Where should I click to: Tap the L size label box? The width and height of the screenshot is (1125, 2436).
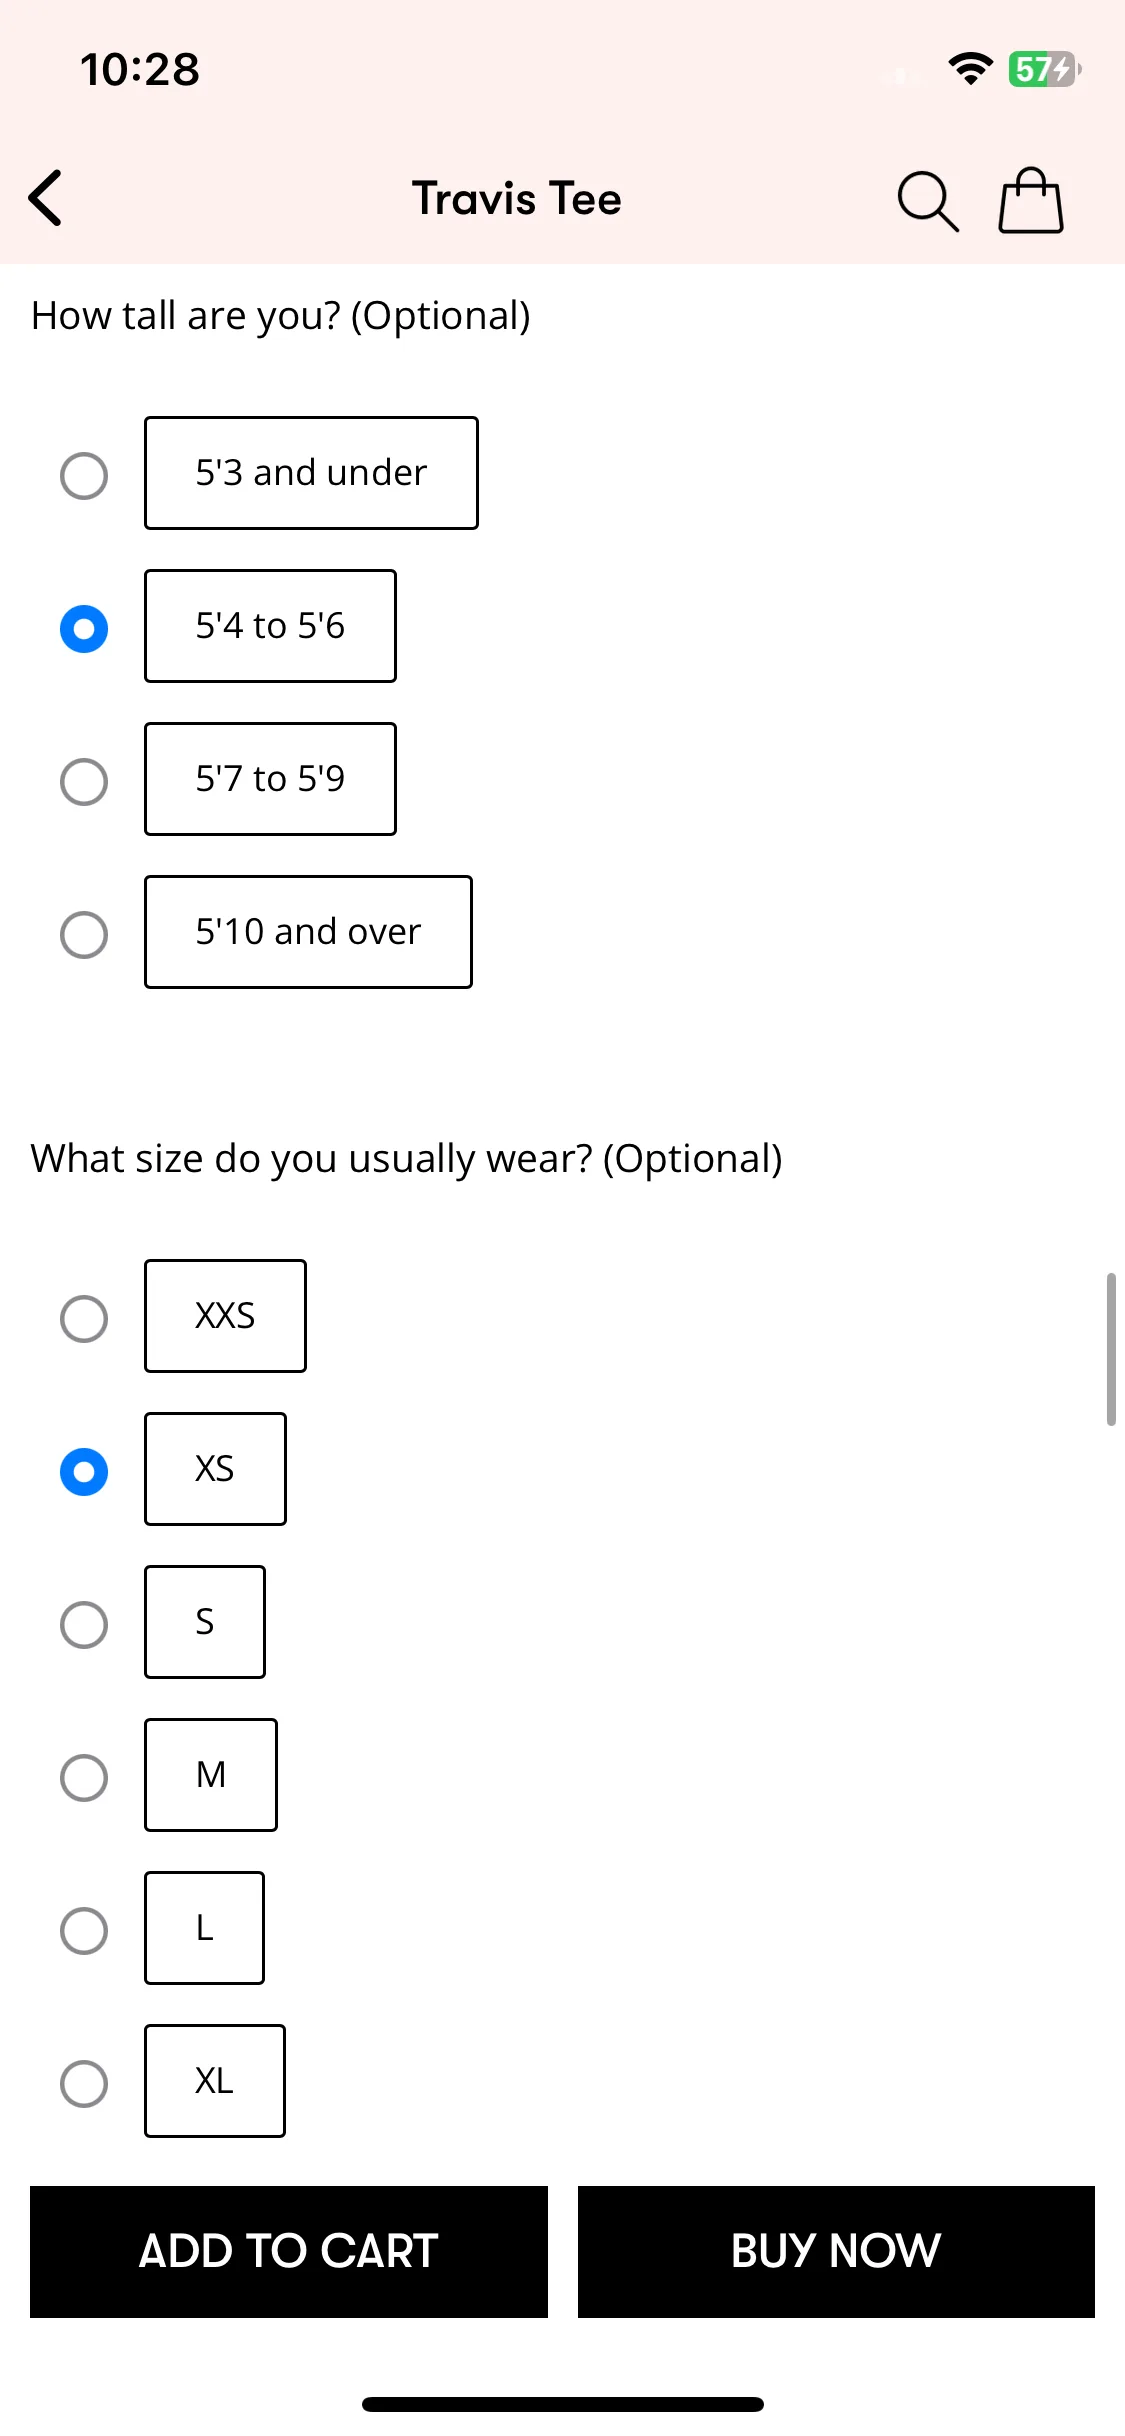(x=204, y=1928)
